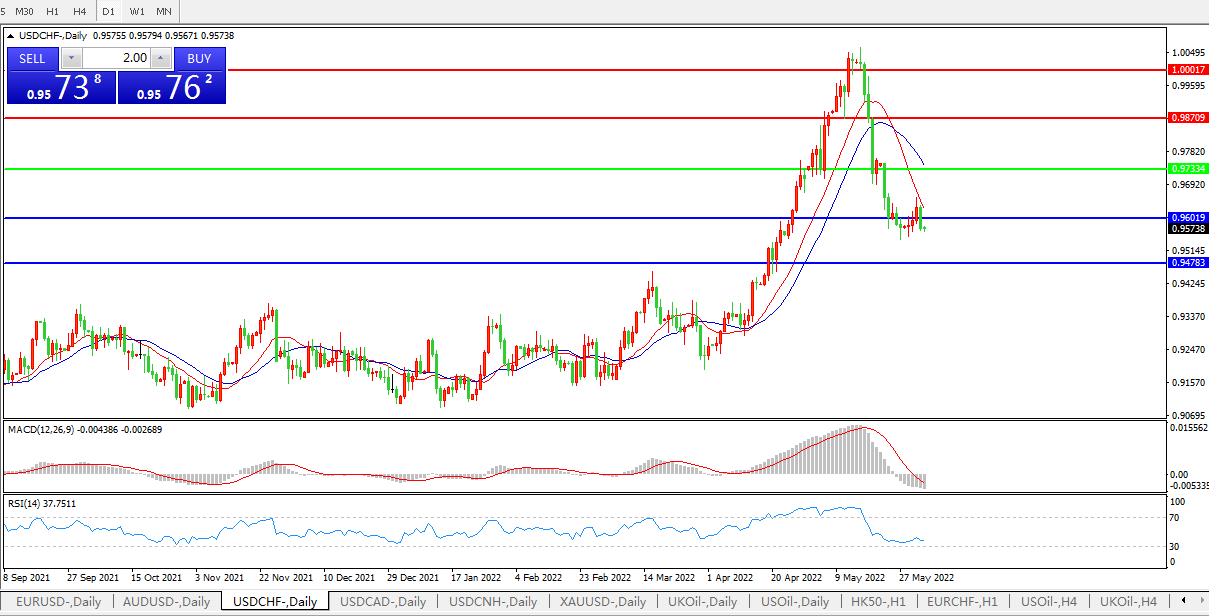Change to the W1 weekly timeframe
This screenshot has width=1209, height=616.
tap(137, 11)
